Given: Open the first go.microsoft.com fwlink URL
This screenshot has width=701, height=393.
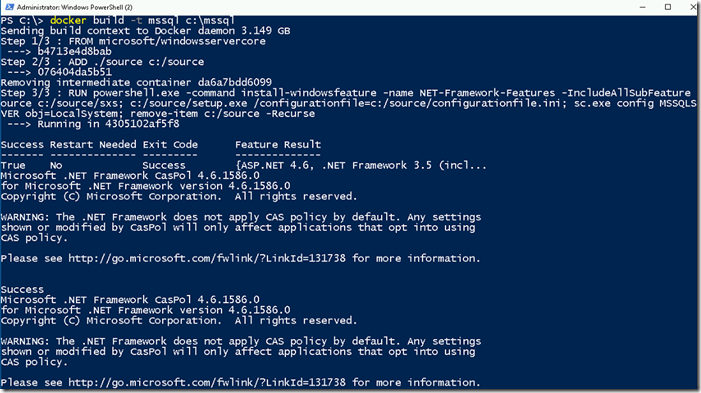Looking at the screenshot, I should 207,258.
